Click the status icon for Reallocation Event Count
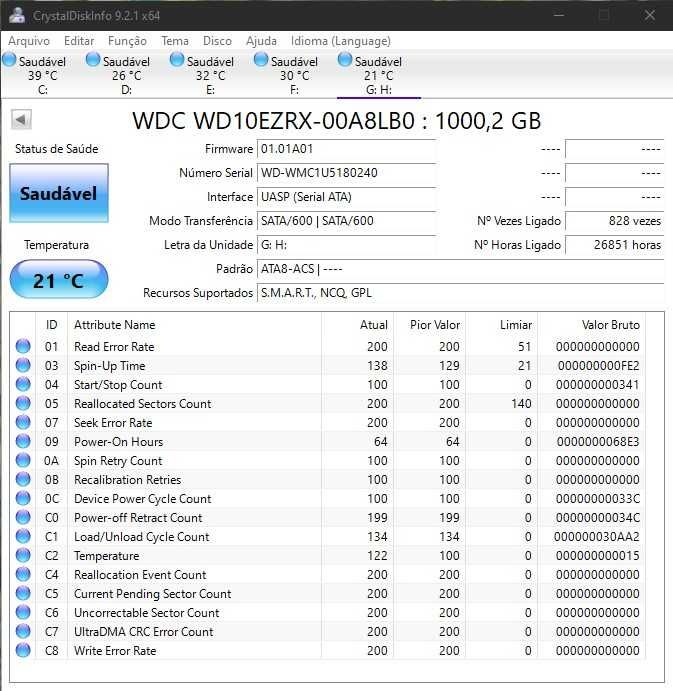This screenshot has width=673, height=691. (23, 574)
